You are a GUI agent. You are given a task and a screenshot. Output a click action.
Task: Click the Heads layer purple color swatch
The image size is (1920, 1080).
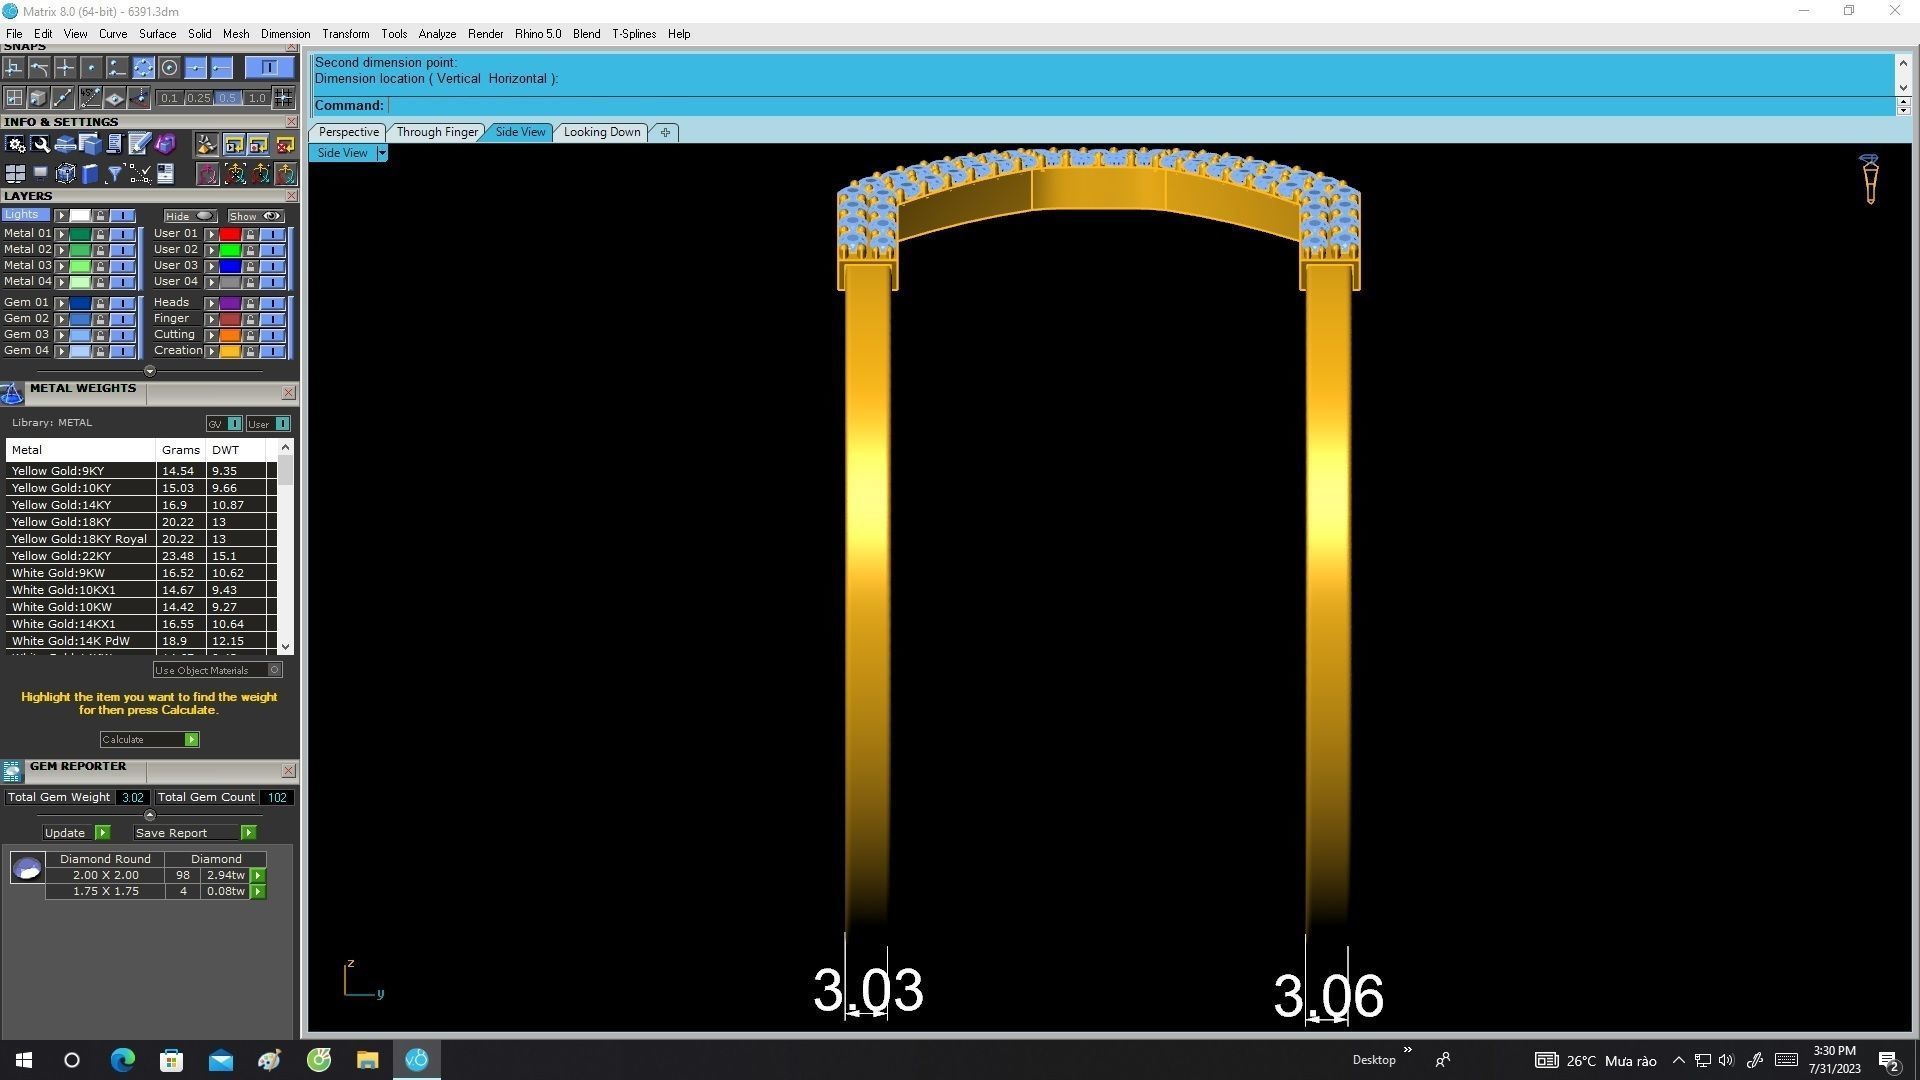point(230,303)
